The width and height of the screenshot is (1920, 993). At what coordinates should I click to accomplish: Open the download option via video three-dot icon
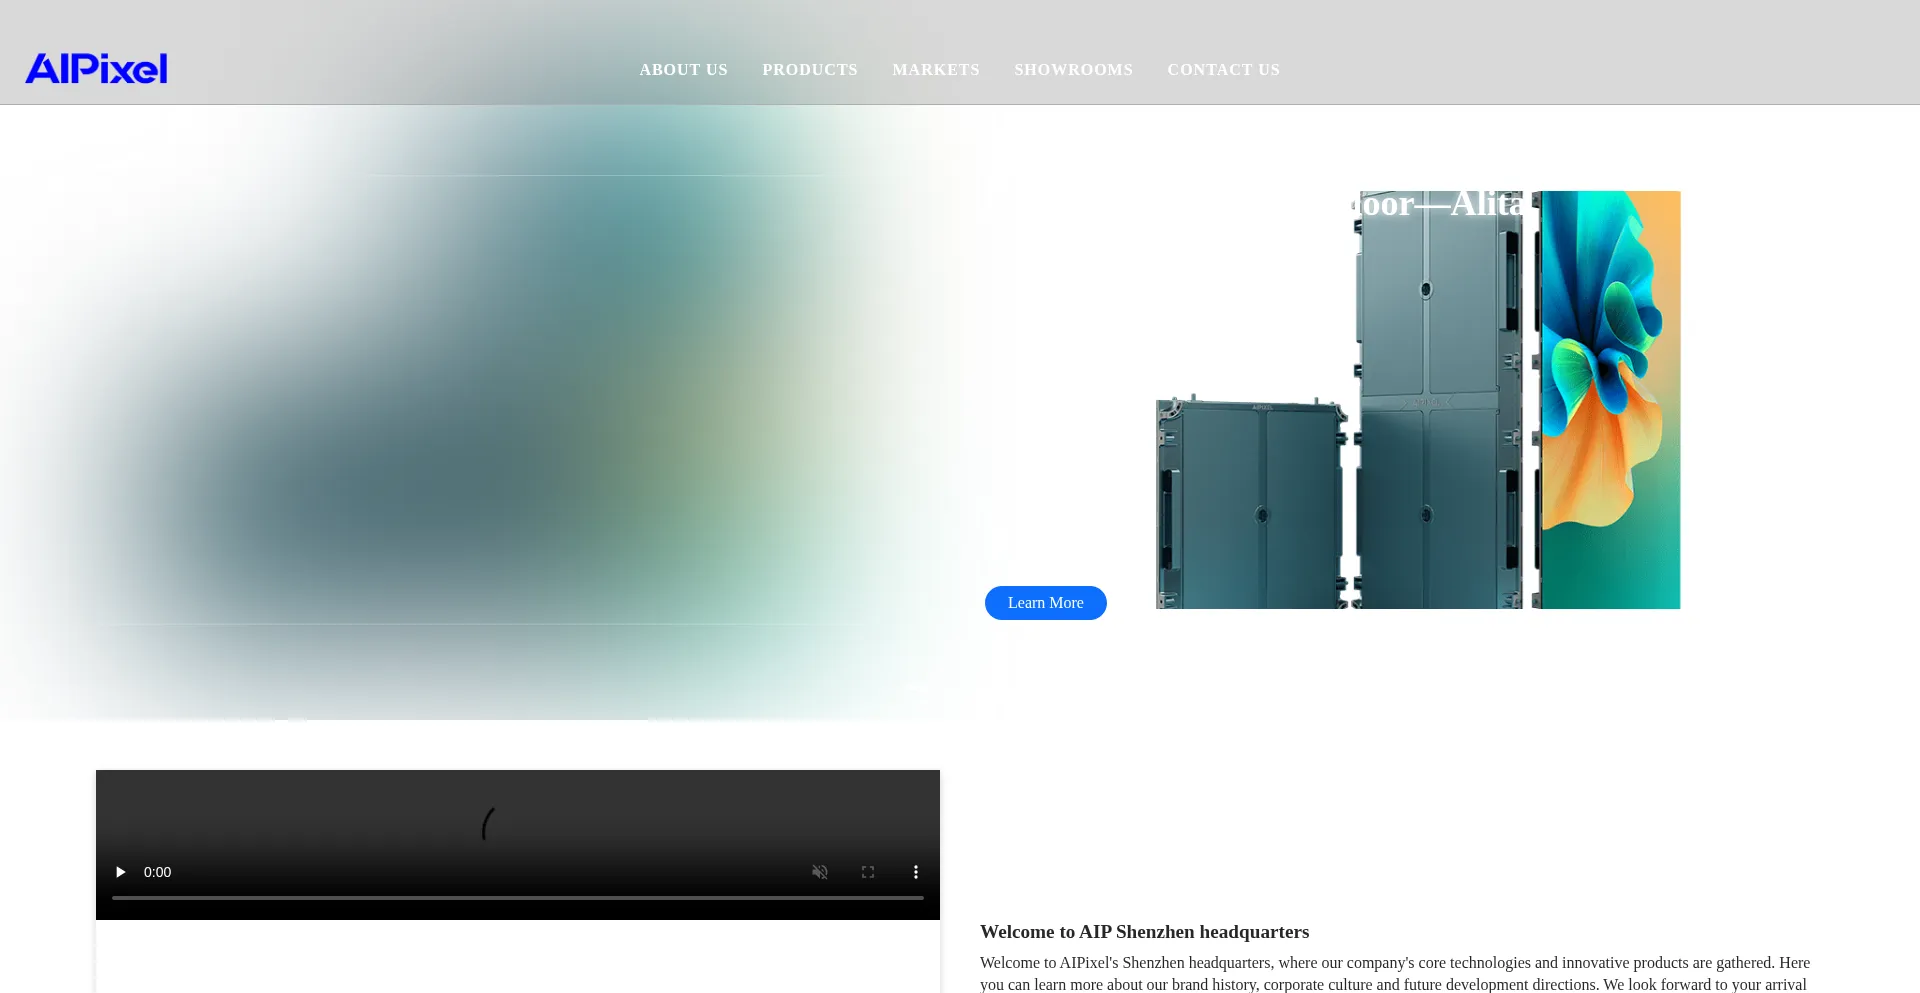tap(915, 871)
